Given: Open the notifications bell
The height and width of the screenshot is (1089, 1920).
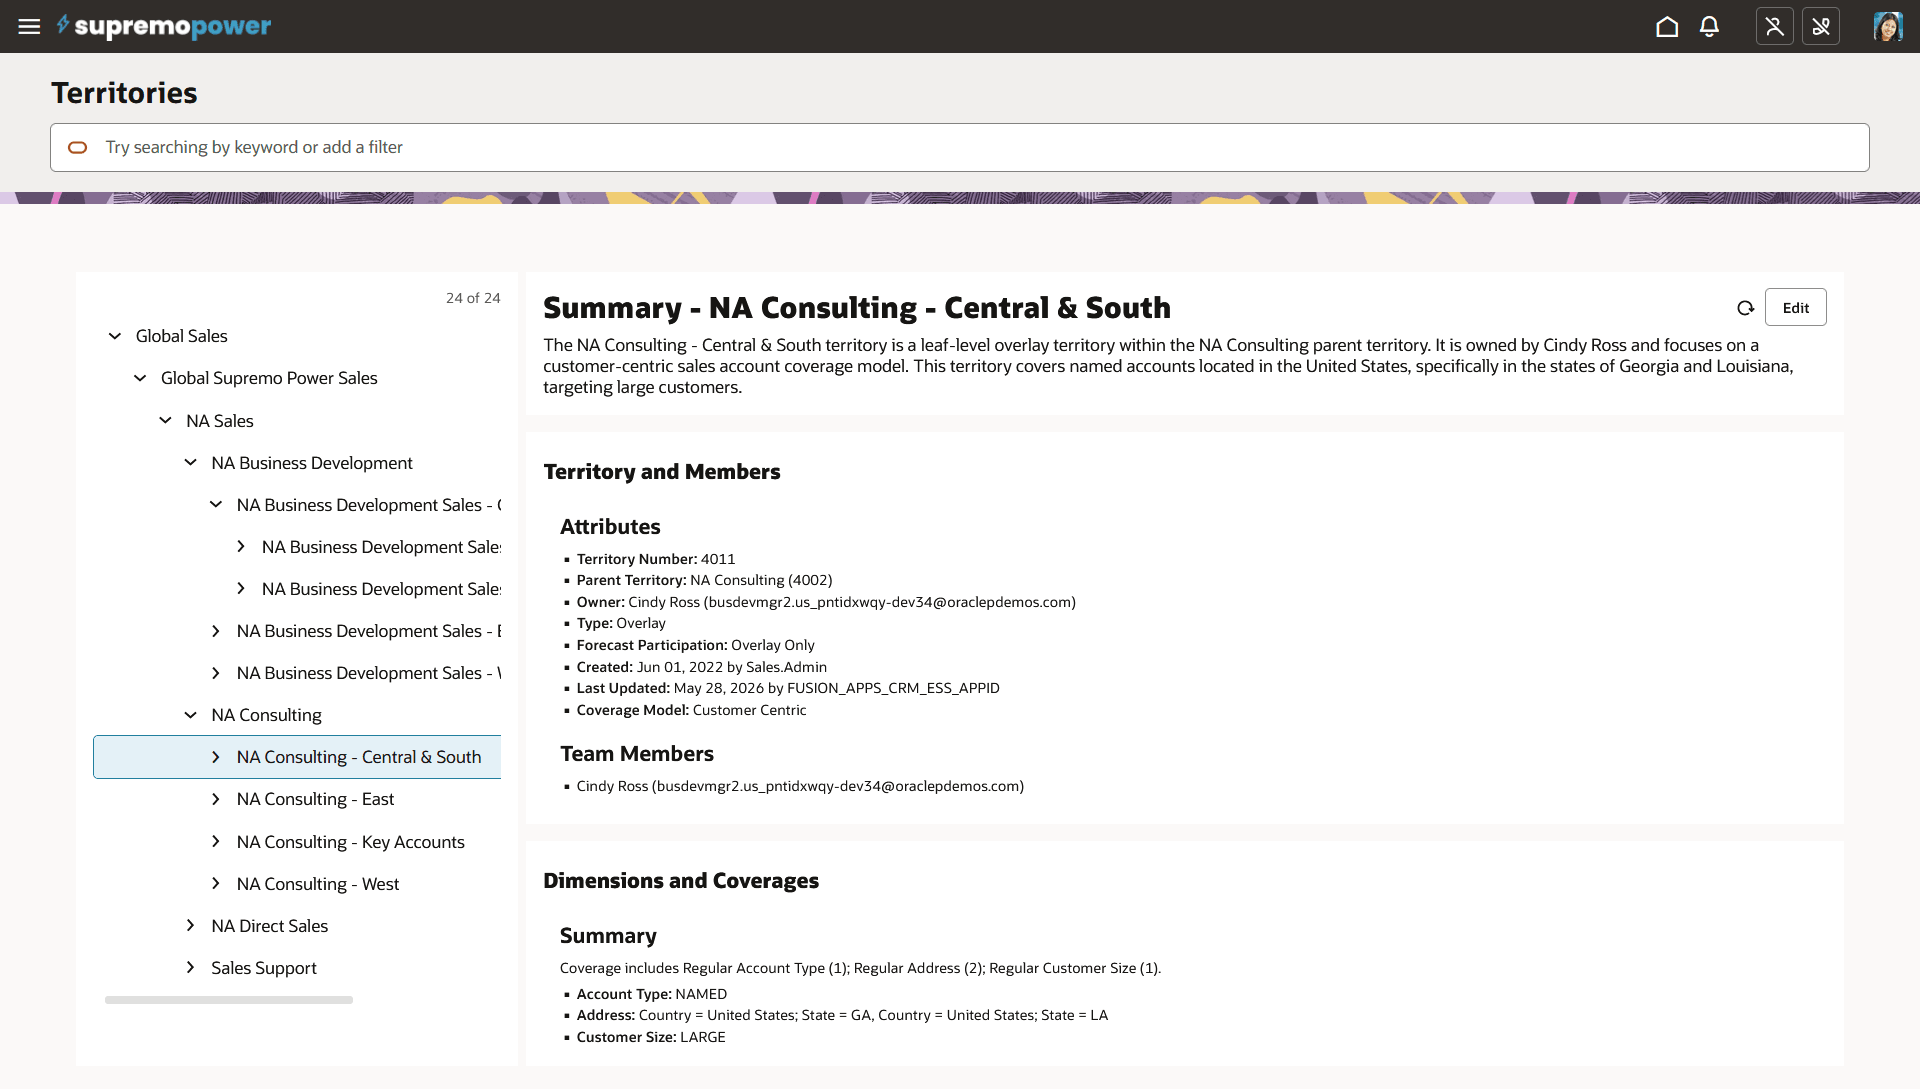Looking at the screenshot, I should (x=1709, y=26).
